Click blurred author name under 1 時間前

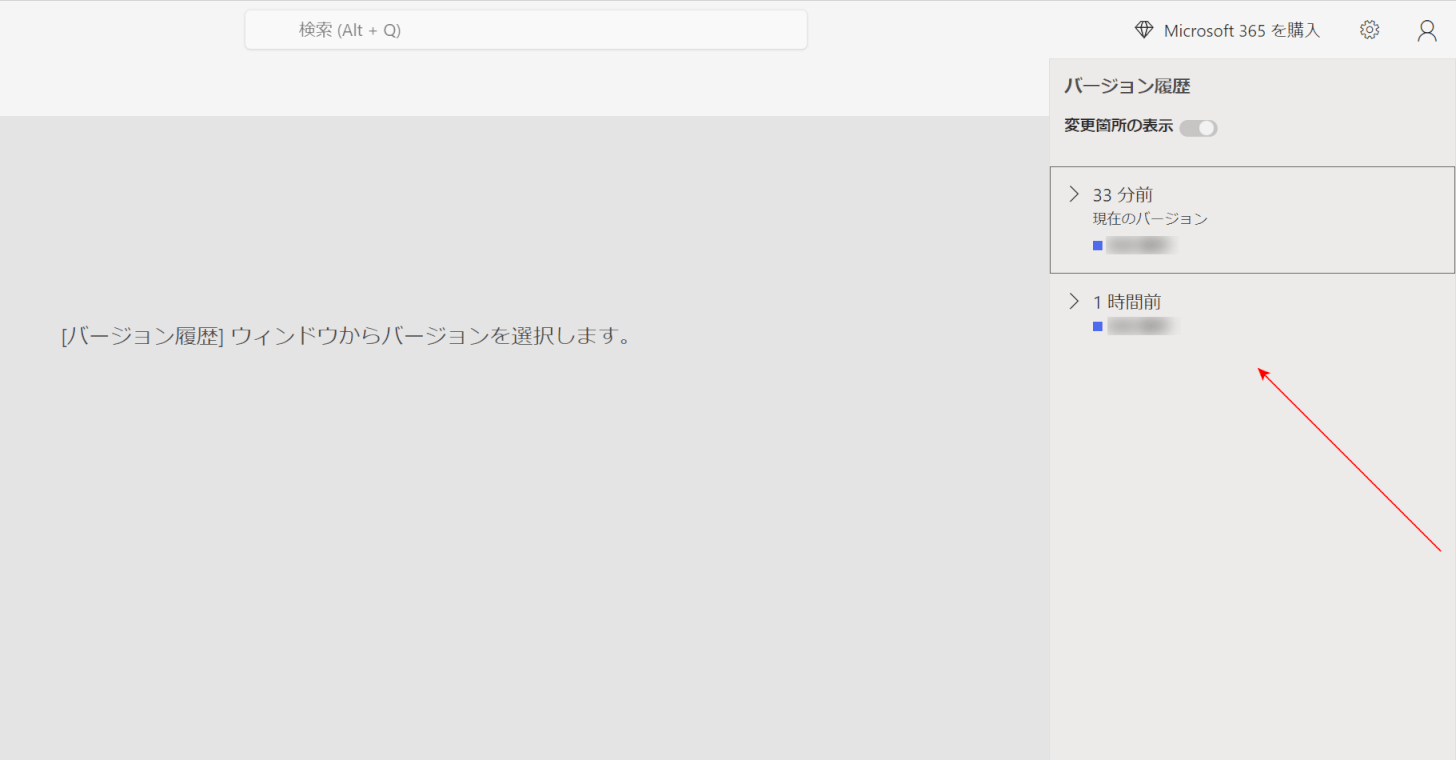point(1139,326)
